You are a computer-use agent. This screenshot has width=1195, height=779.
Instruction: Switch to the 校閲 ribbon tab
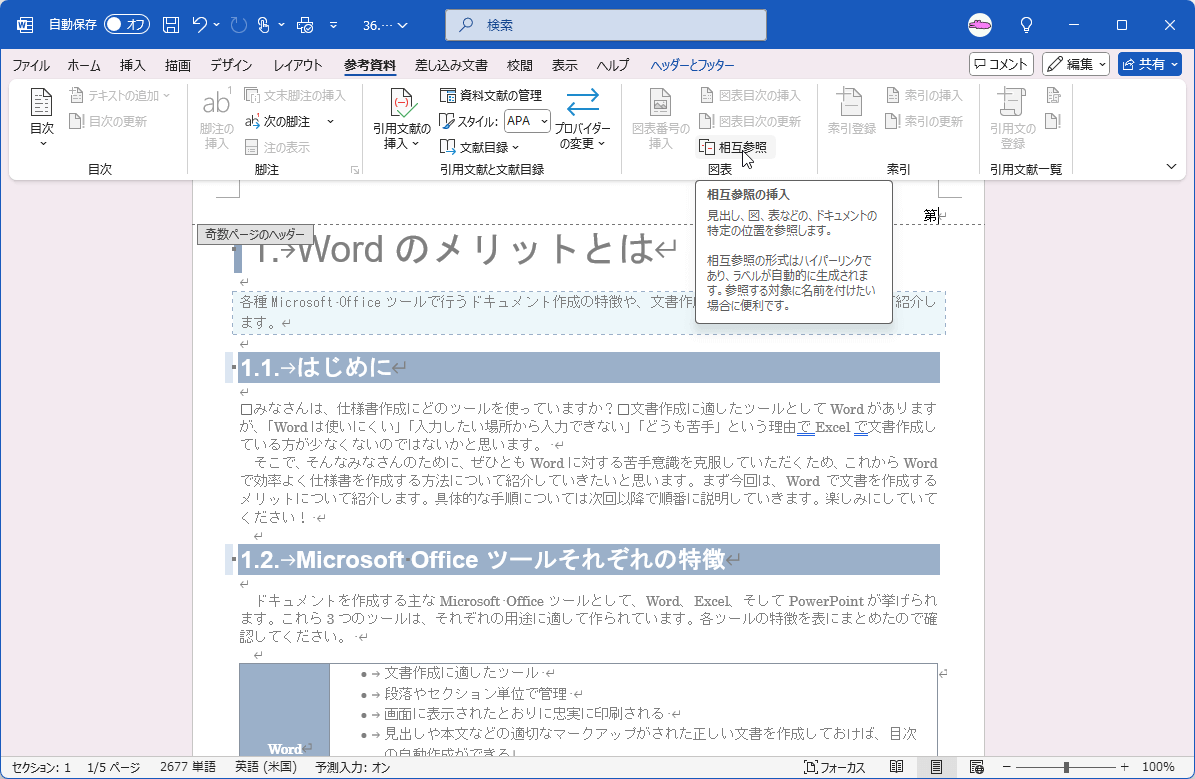(x=519, y=65)
